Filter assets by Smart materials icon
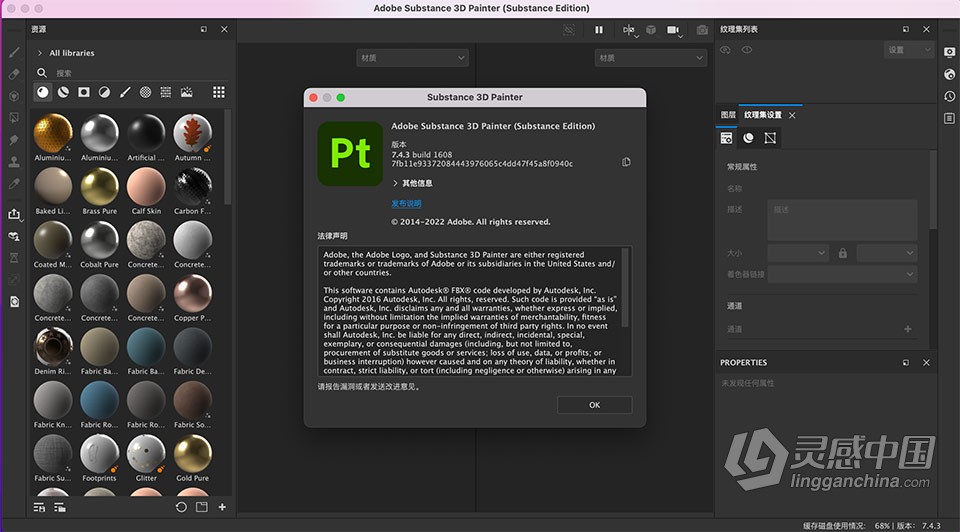960x532 pixels. [x=63, y=92]
